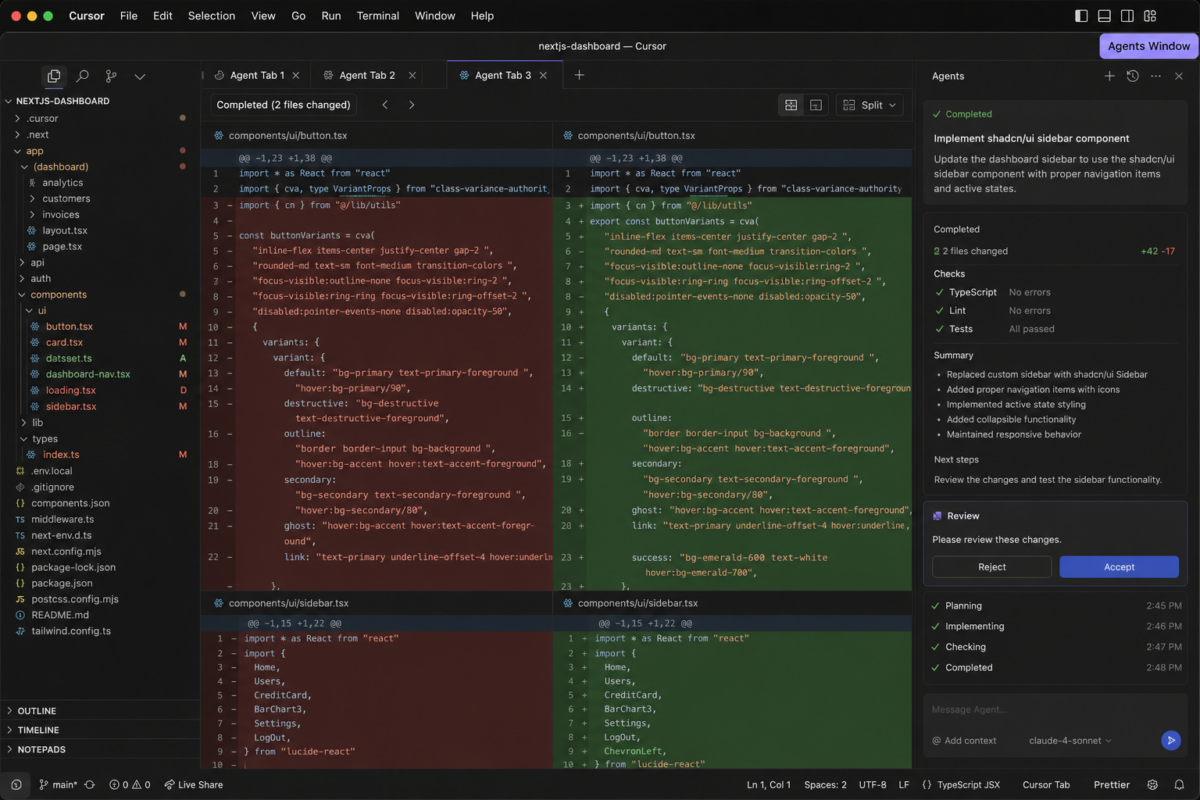The height and width of the screenshot is (800, 1200).
Task: Toggle the secondary sidebar layout icon
Action: (x=1127, y=16)
